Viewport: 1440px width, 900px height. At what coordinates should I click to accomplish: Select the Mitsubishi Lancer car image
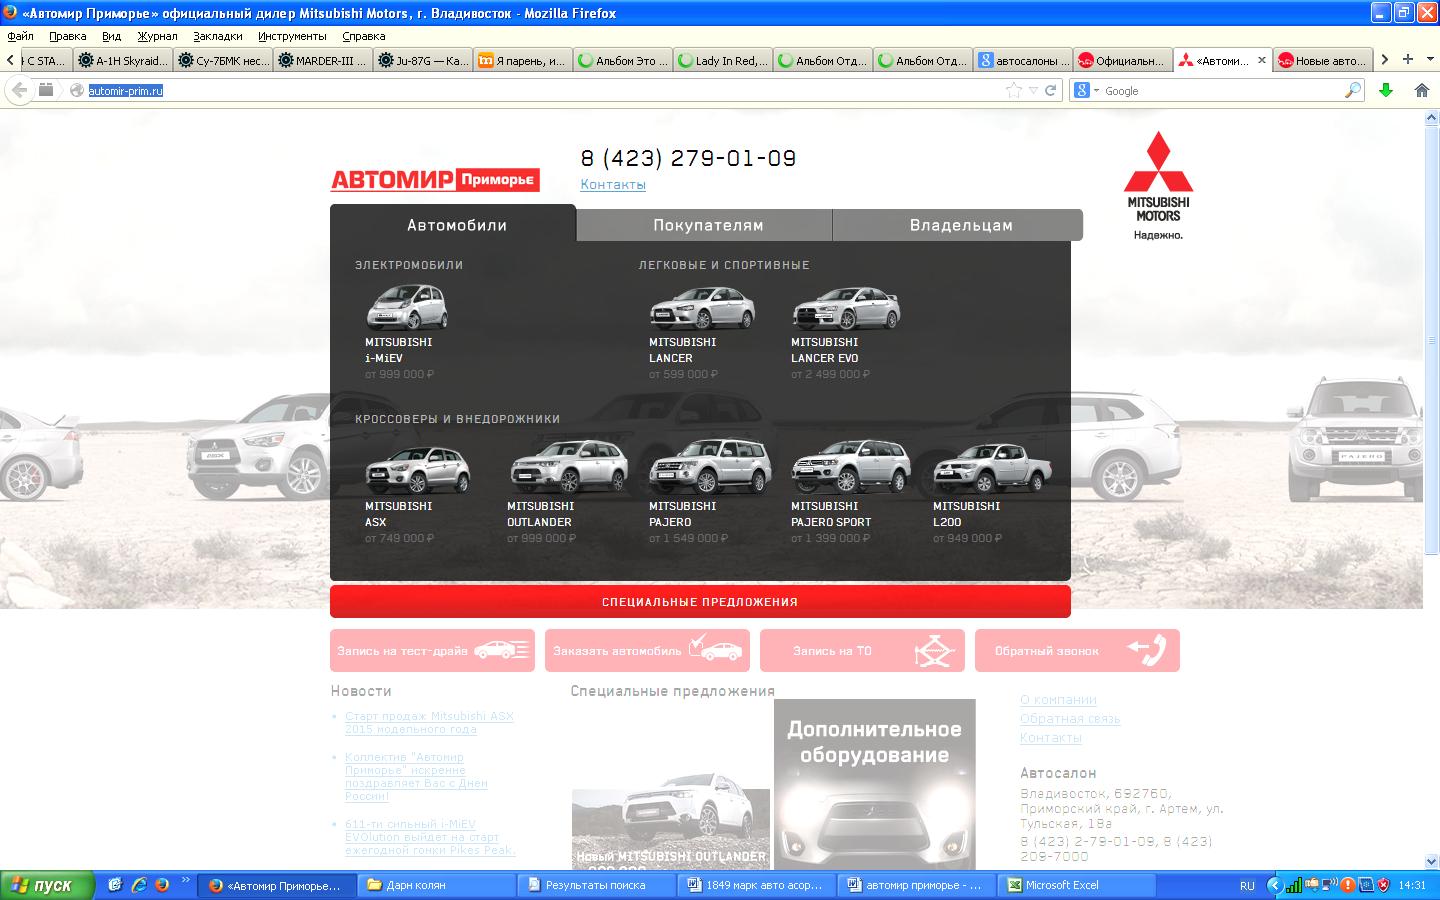[702, 307]
